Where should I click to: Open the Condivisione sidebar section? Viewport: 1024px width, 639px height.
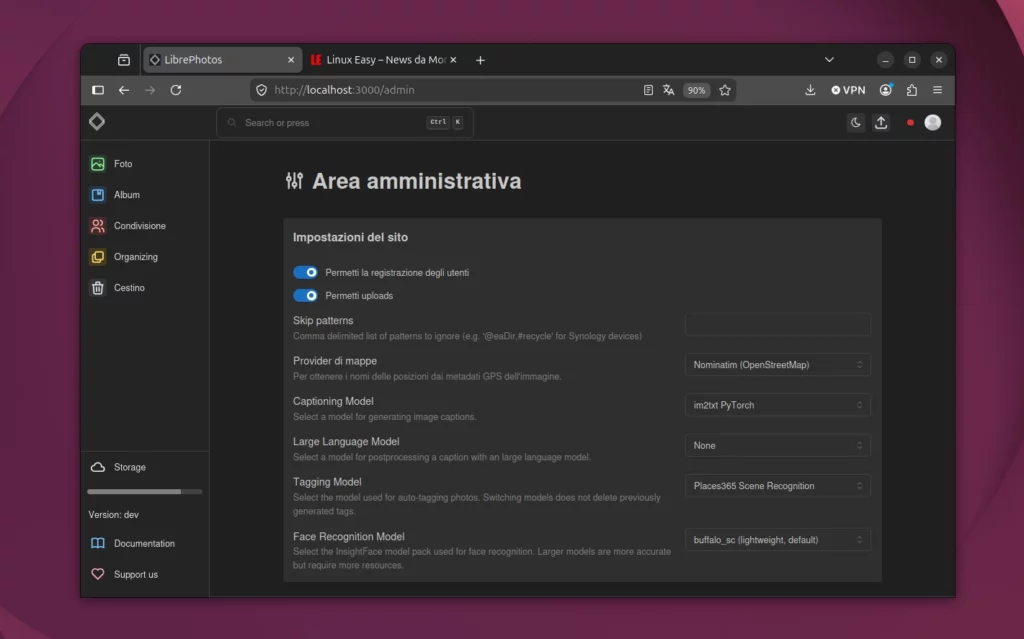pos(145,226)
